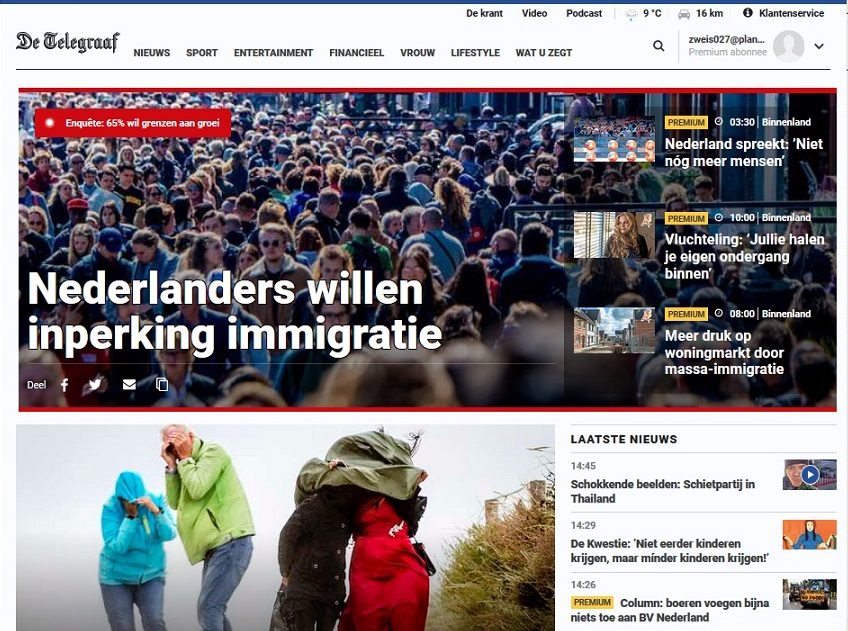848x631 pixels.
Task: Click the weather 9 °C icon
Action: click(x=631, y=14)
